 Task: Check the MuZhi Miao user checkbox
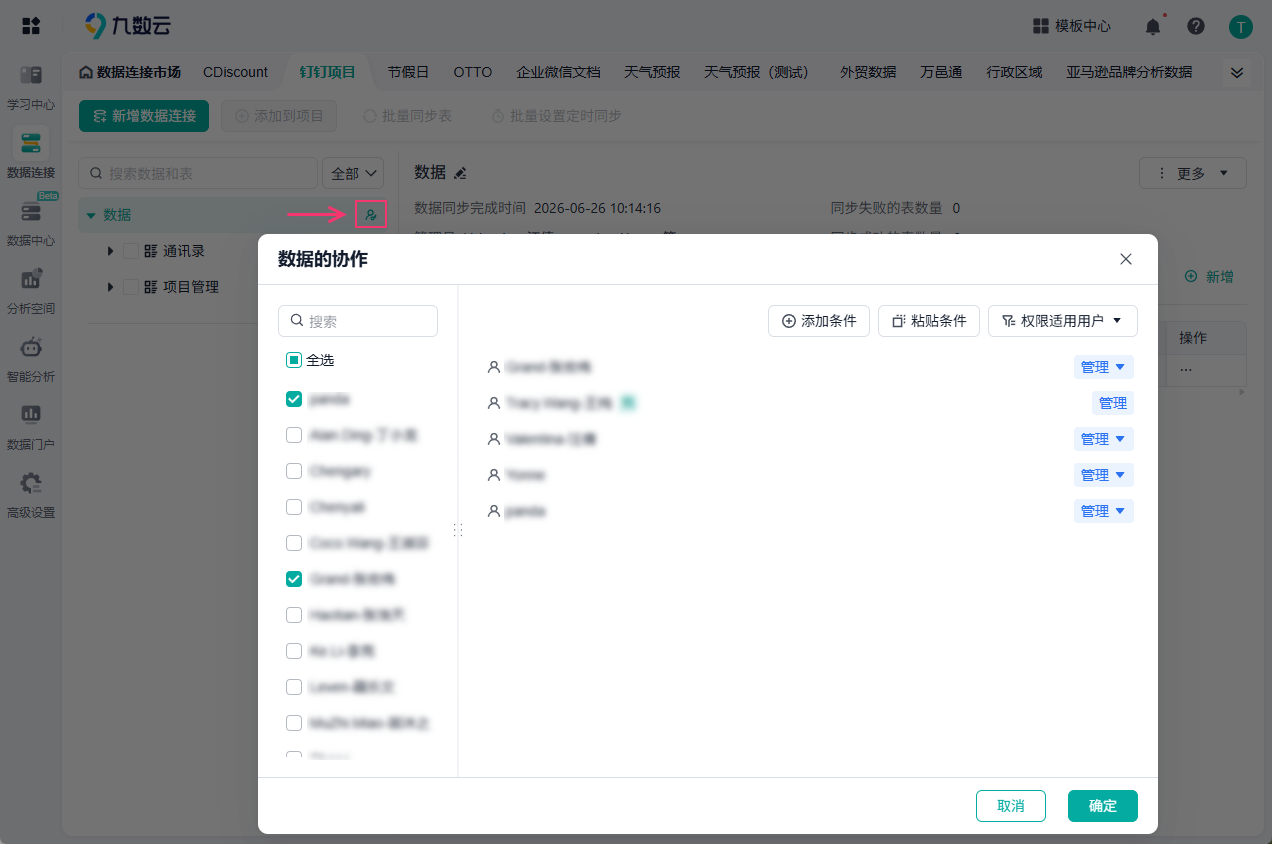[294, 723]
